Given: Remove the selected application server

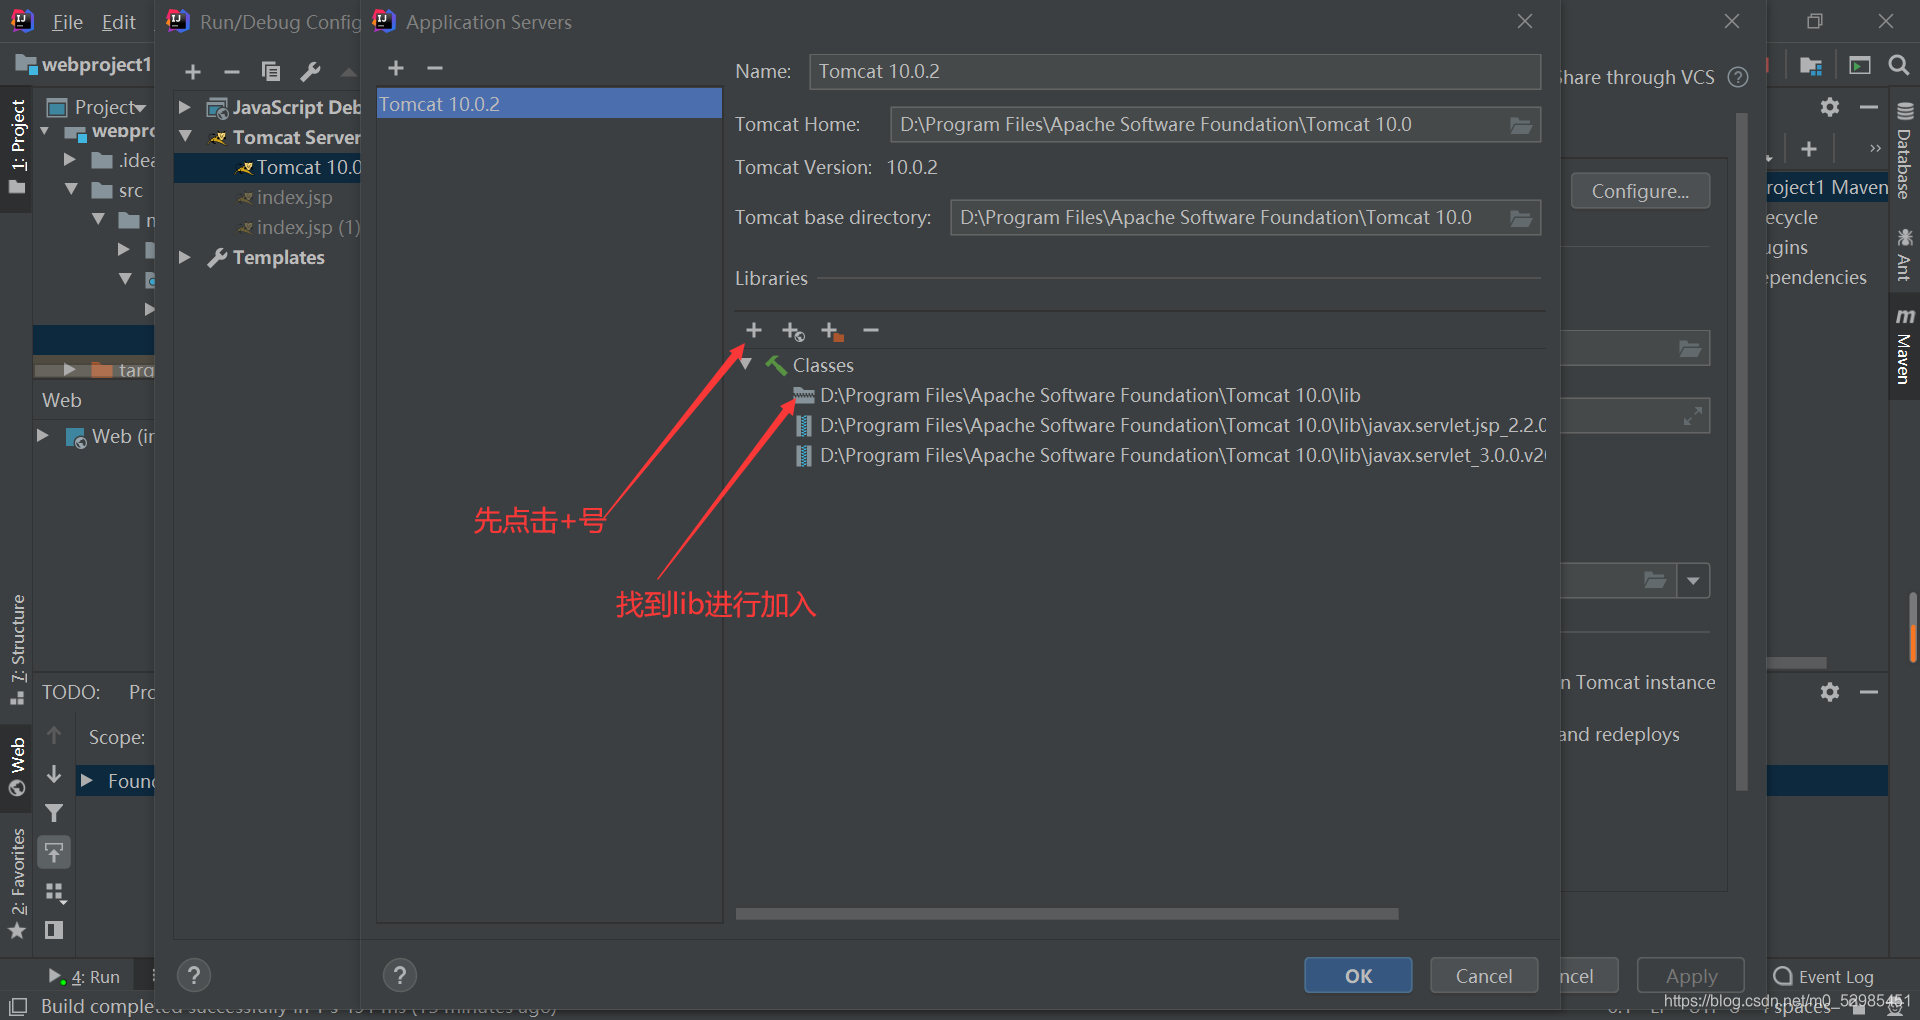Looking at the screenshot, I should tap(434, 68).
